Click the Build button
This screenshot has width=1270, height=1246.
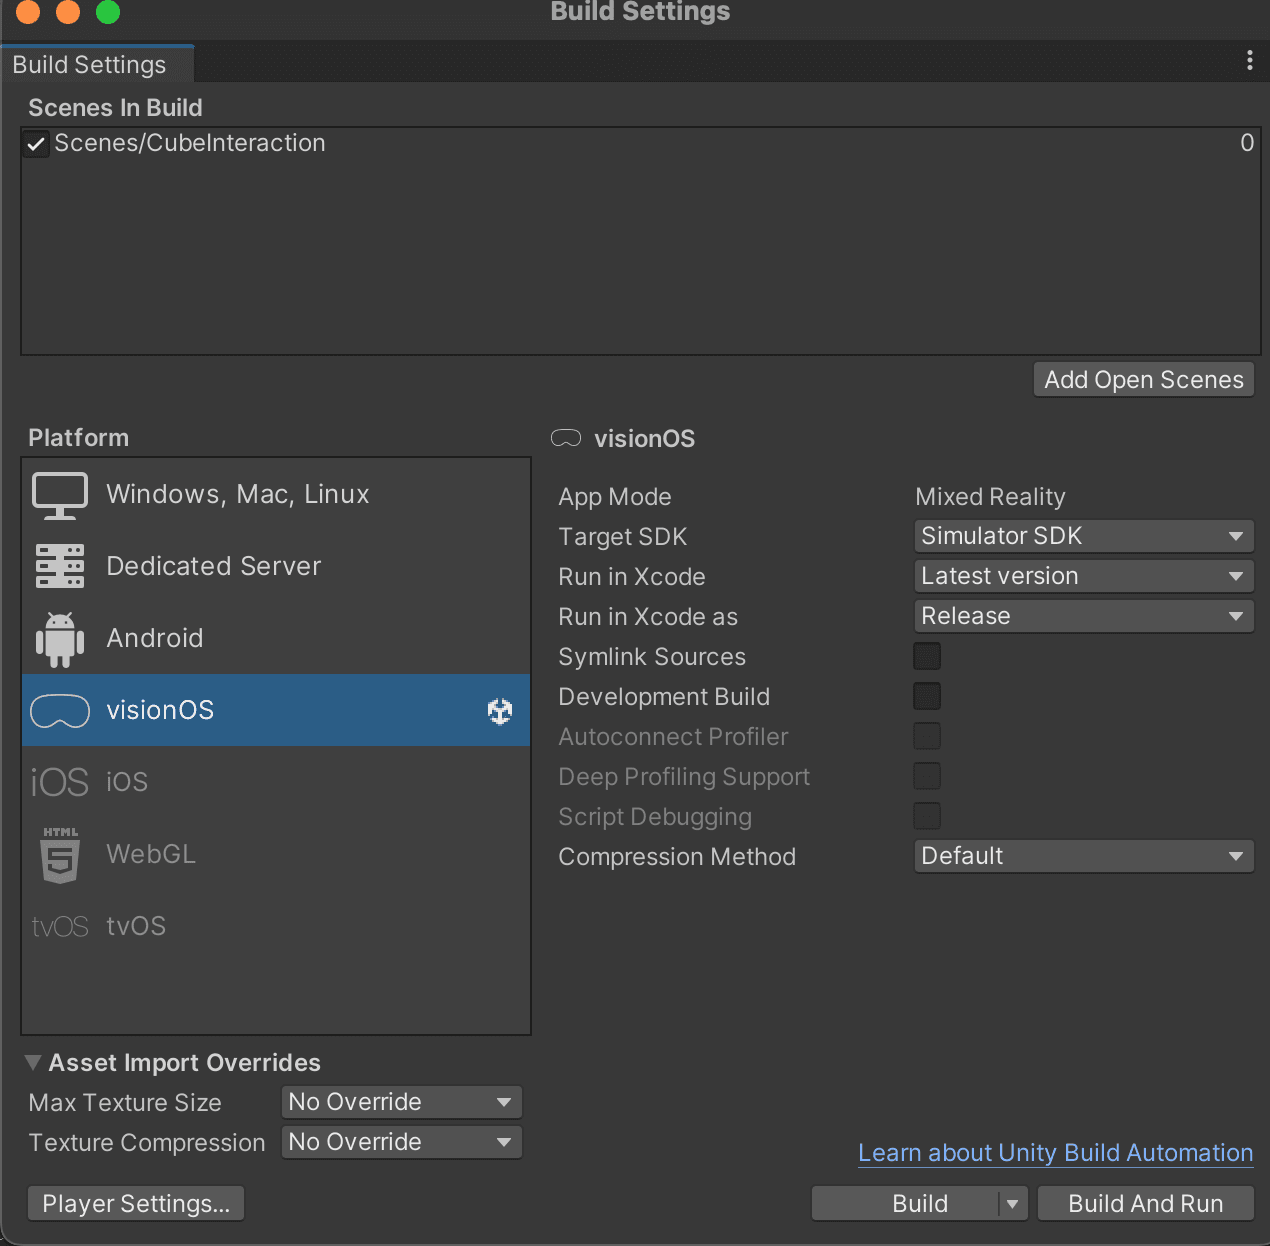click(906, 1204)
